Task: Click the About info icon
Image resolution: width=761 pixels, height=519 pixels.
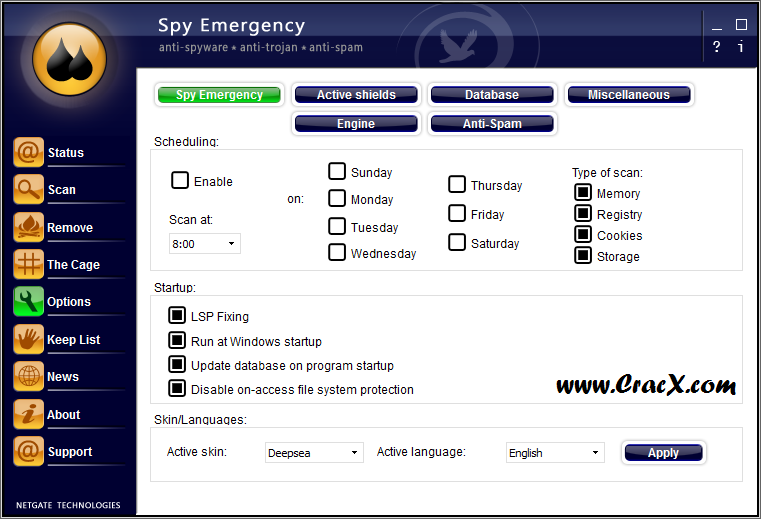Action: tap(29, 414)
